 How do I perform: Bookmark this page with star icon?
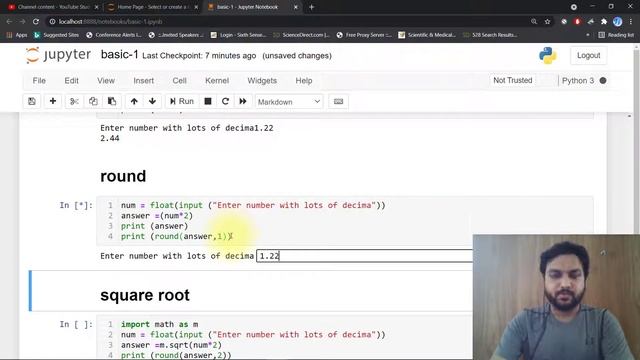click(547, 21)
